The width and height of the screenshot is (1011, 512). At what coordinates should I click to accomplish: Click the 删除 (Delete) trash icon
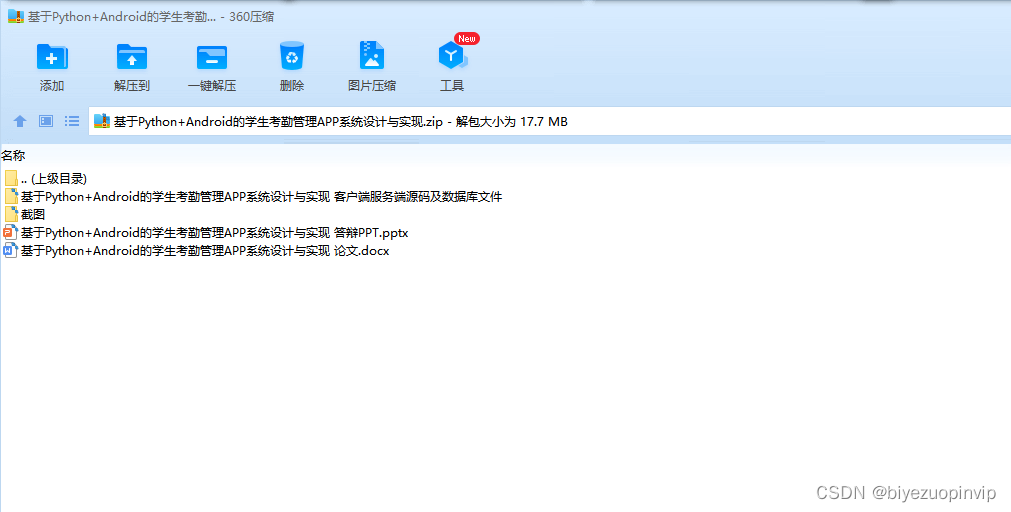coord(291,56)
